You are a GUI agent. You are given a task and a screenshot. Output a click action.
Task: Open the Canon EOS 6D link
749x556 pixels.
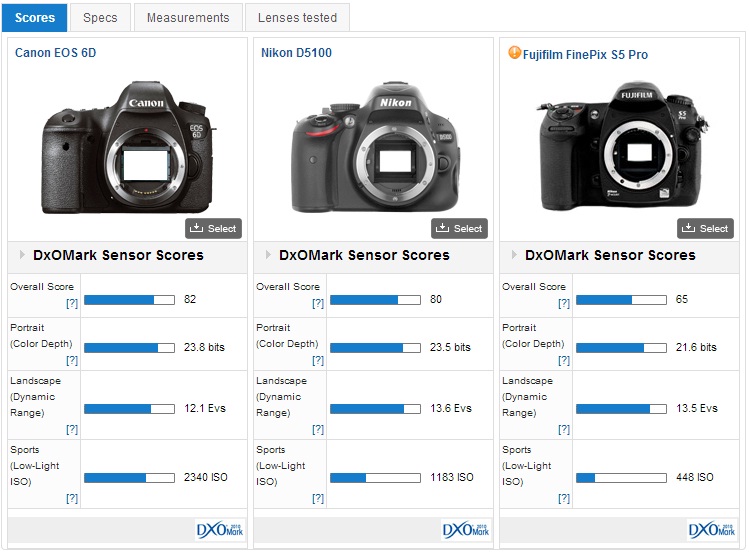coord(55,53)
